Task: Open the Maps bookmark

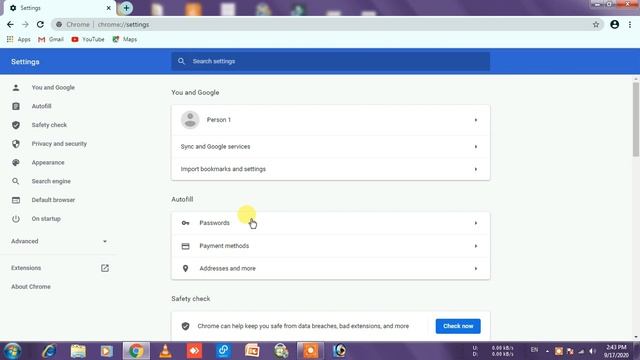Action: coord(124,39)
